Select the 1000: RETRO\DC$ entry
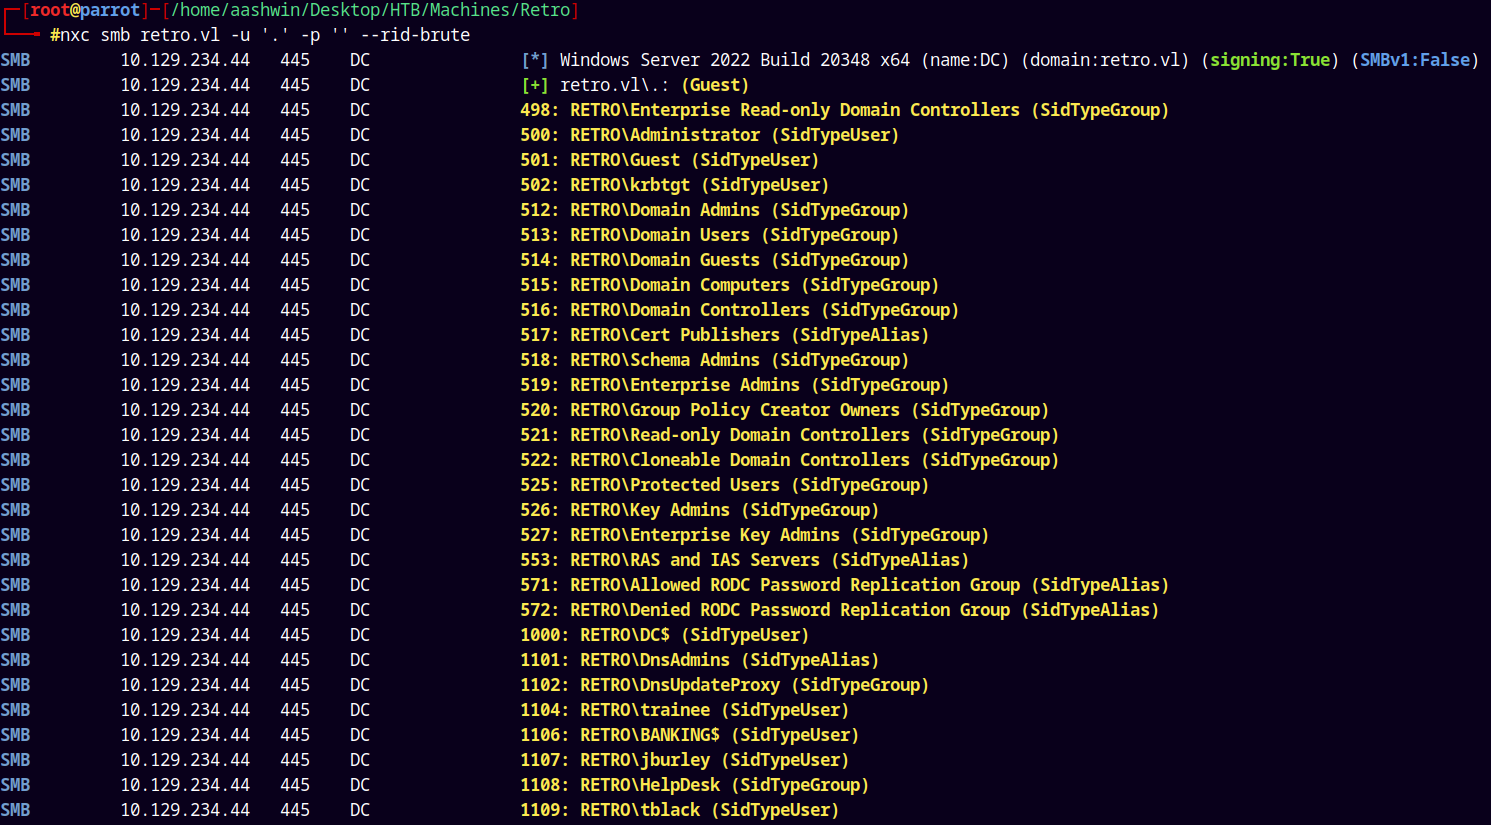The image size is (1491, 825). coord(664,635)
